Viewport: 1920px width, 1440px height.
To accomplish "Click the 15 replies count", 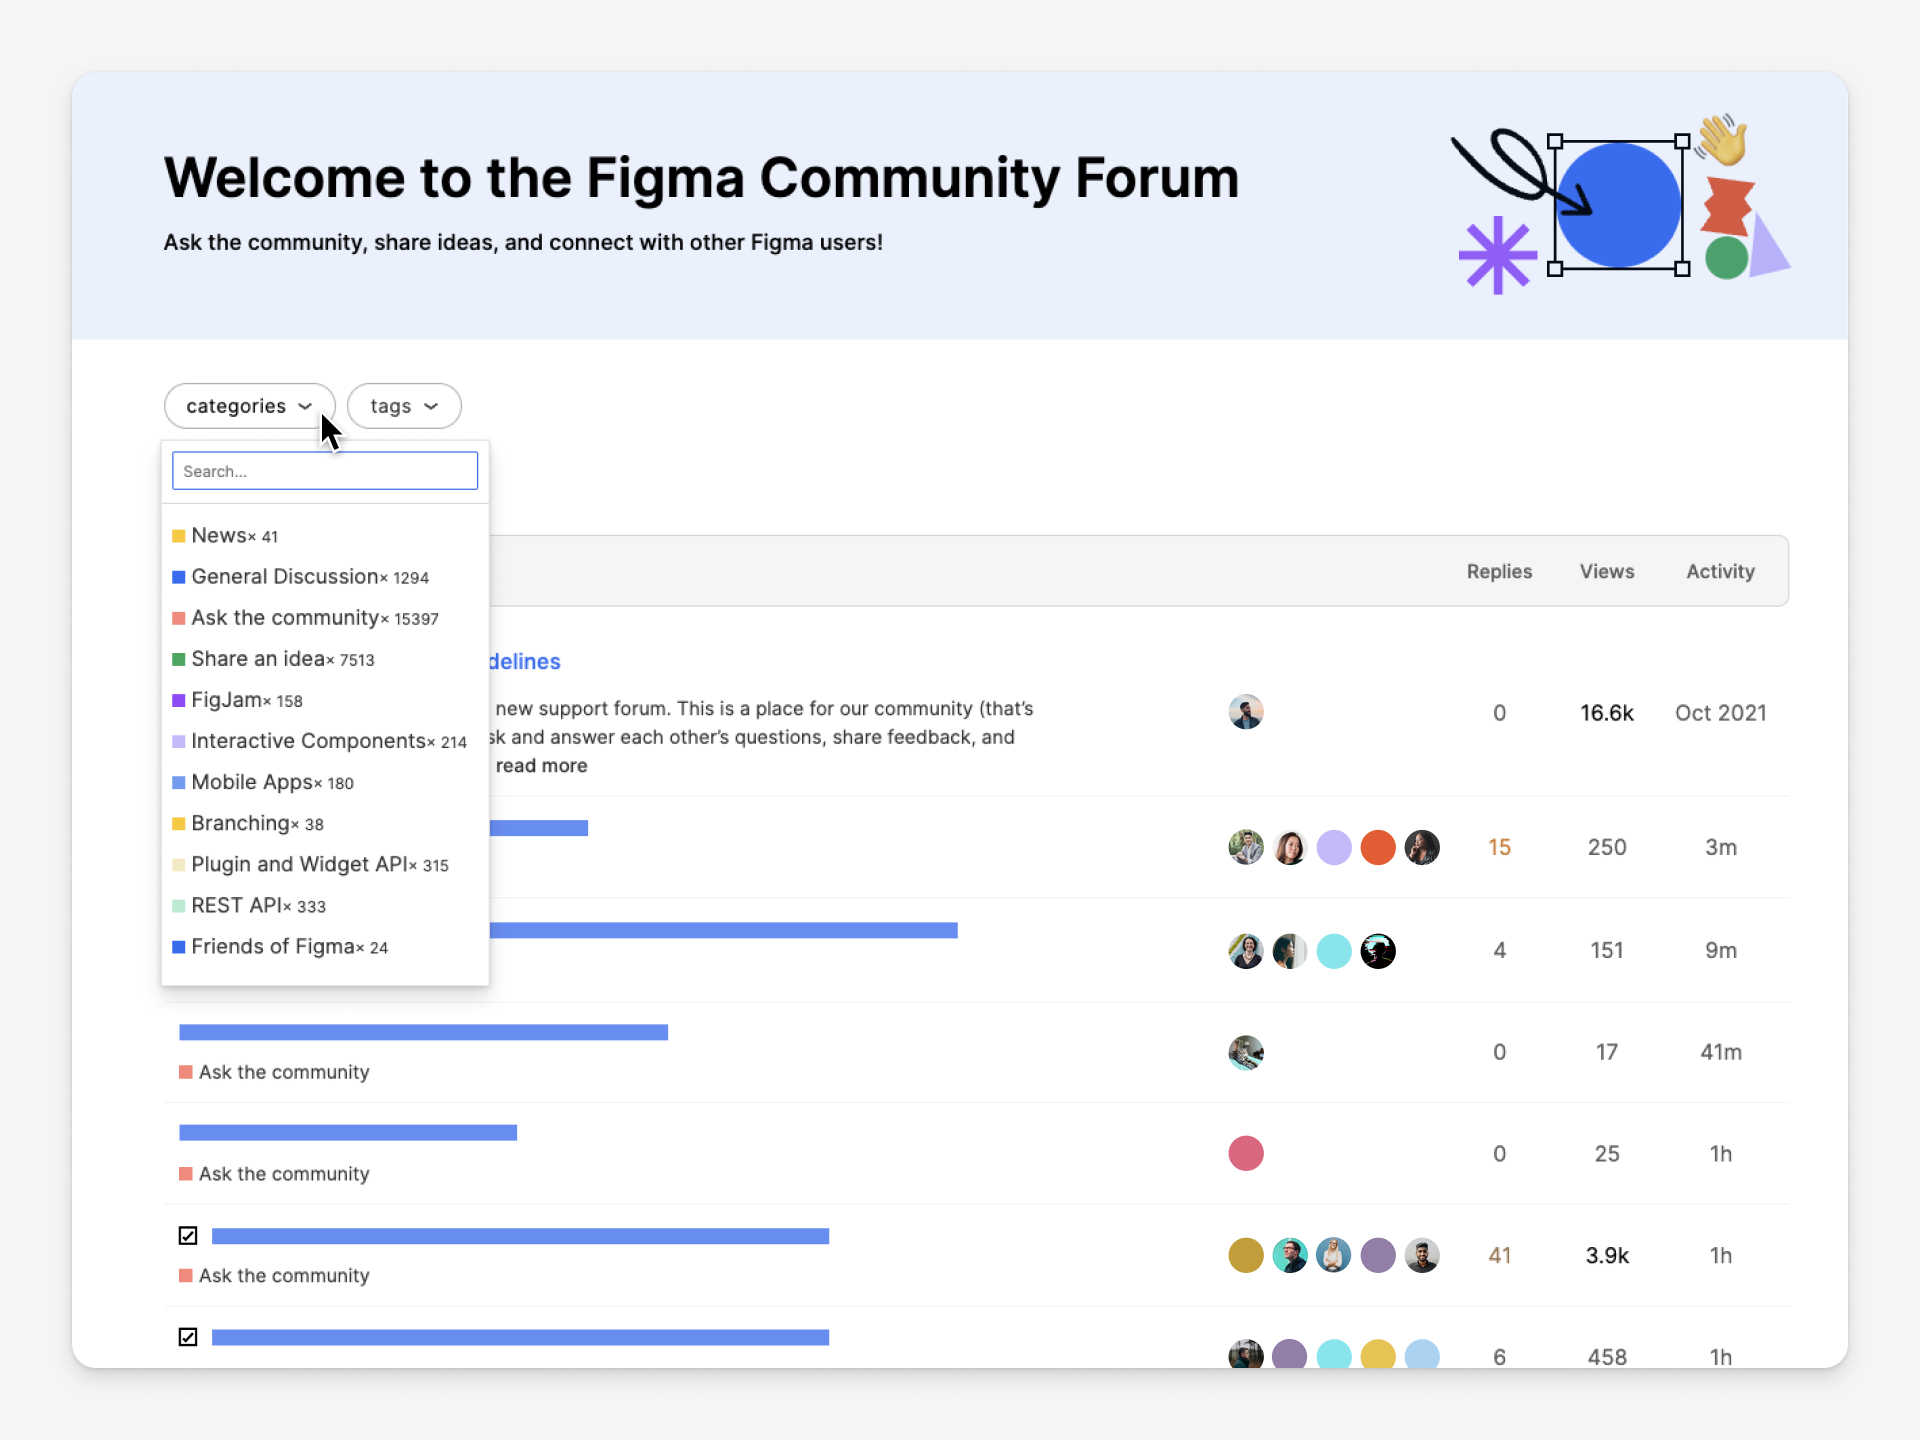I will coord(1499,847).
